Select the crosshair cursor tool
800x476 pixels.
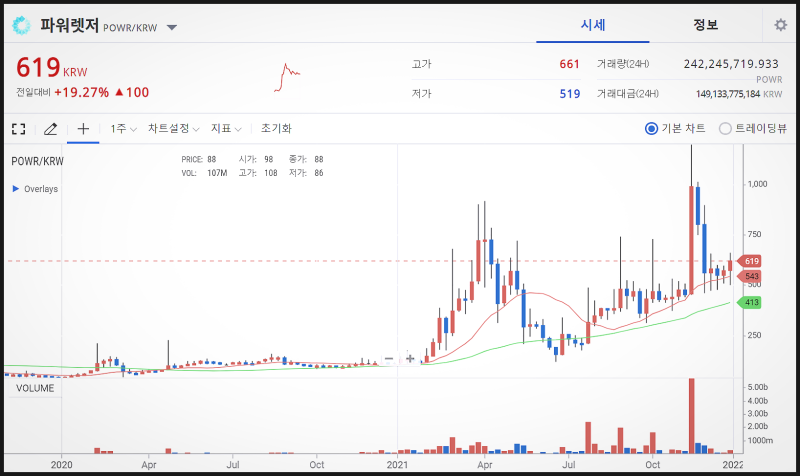83,129
